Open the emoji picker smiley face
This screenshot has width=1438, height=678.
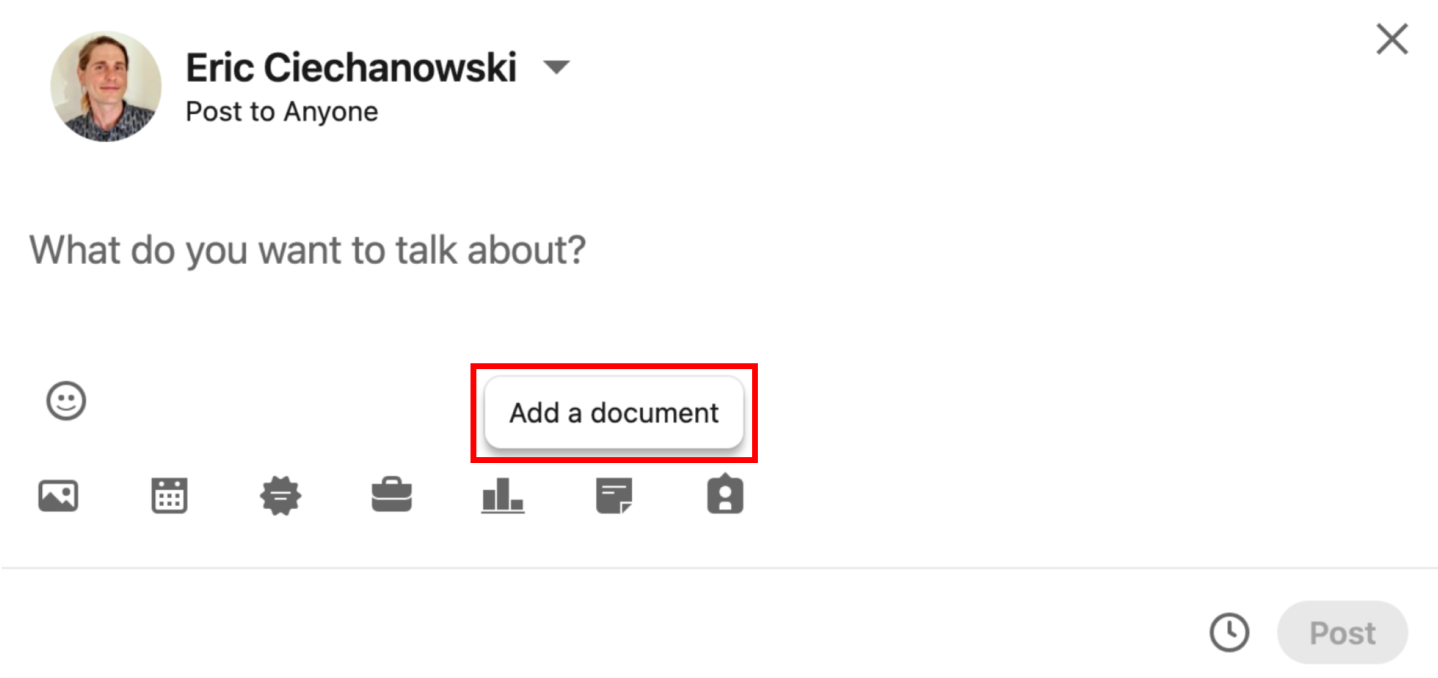click(x=66, y=401)
